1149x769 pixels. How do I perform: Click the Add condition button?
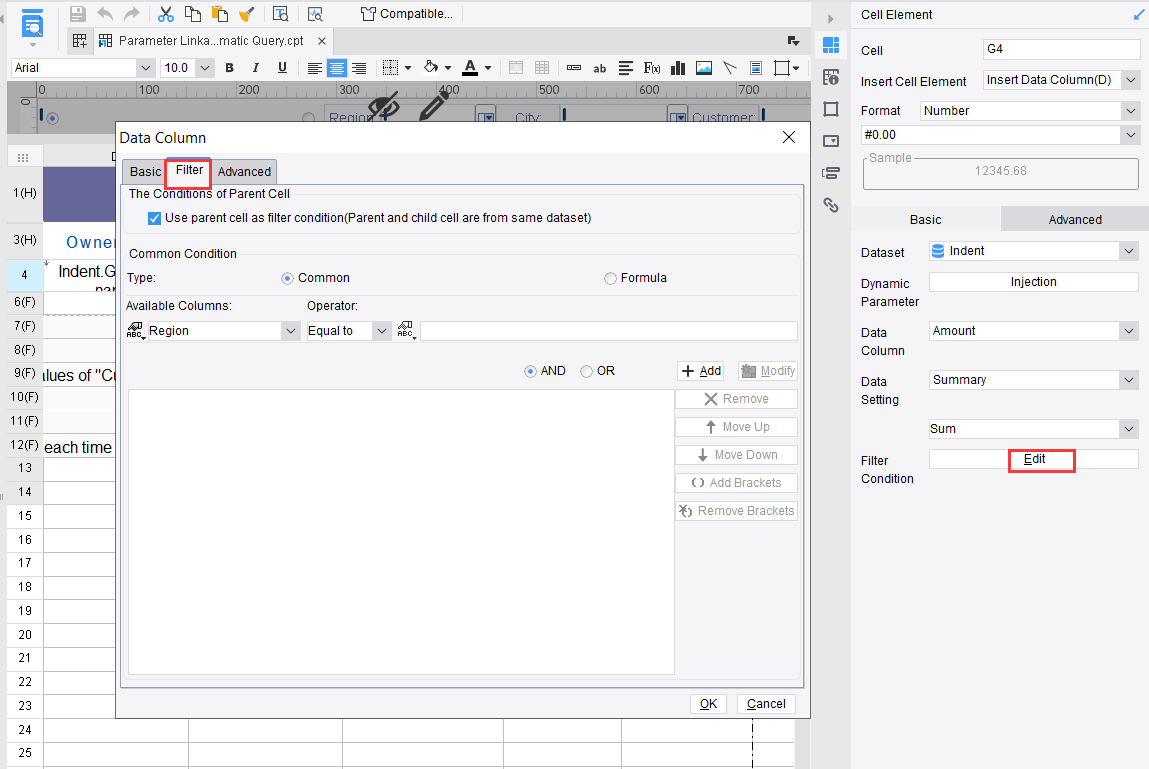point(701,371)
